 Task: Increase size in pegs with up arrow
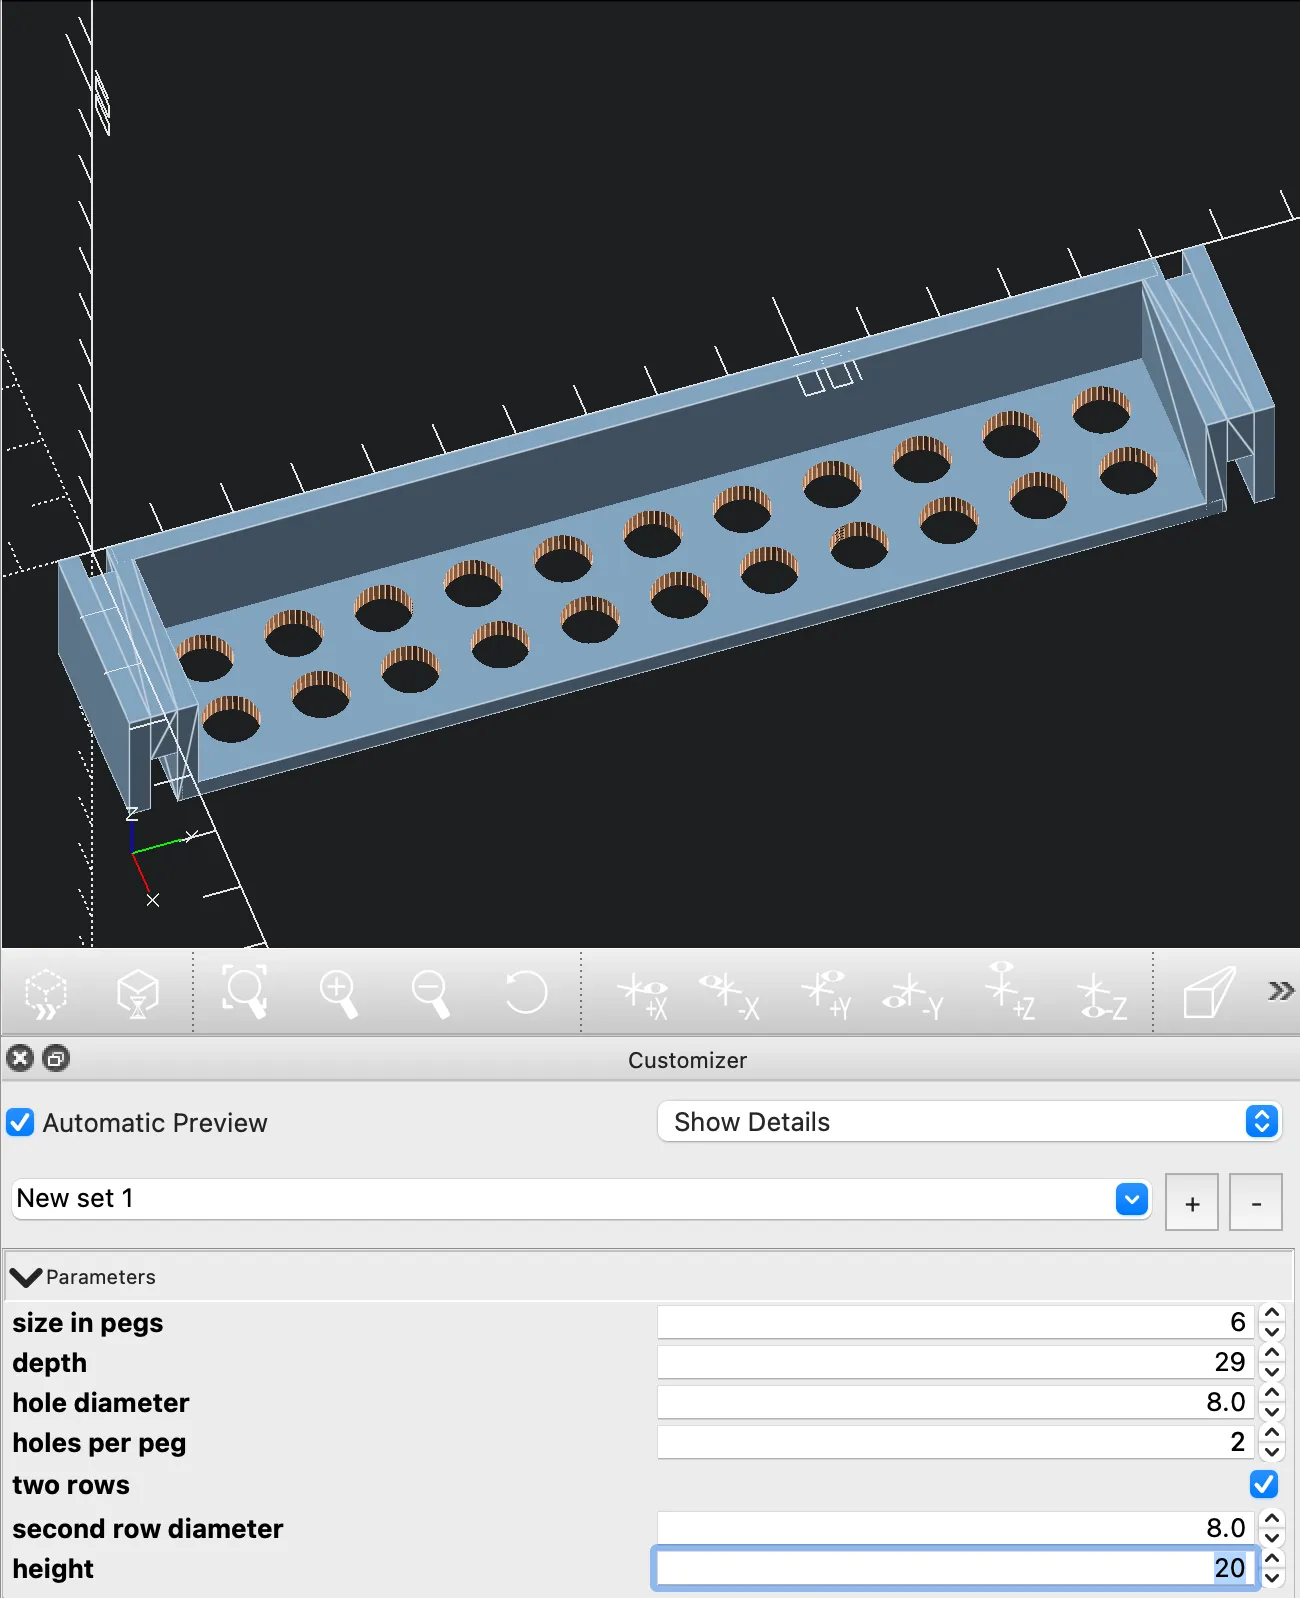(1272, 1313)
